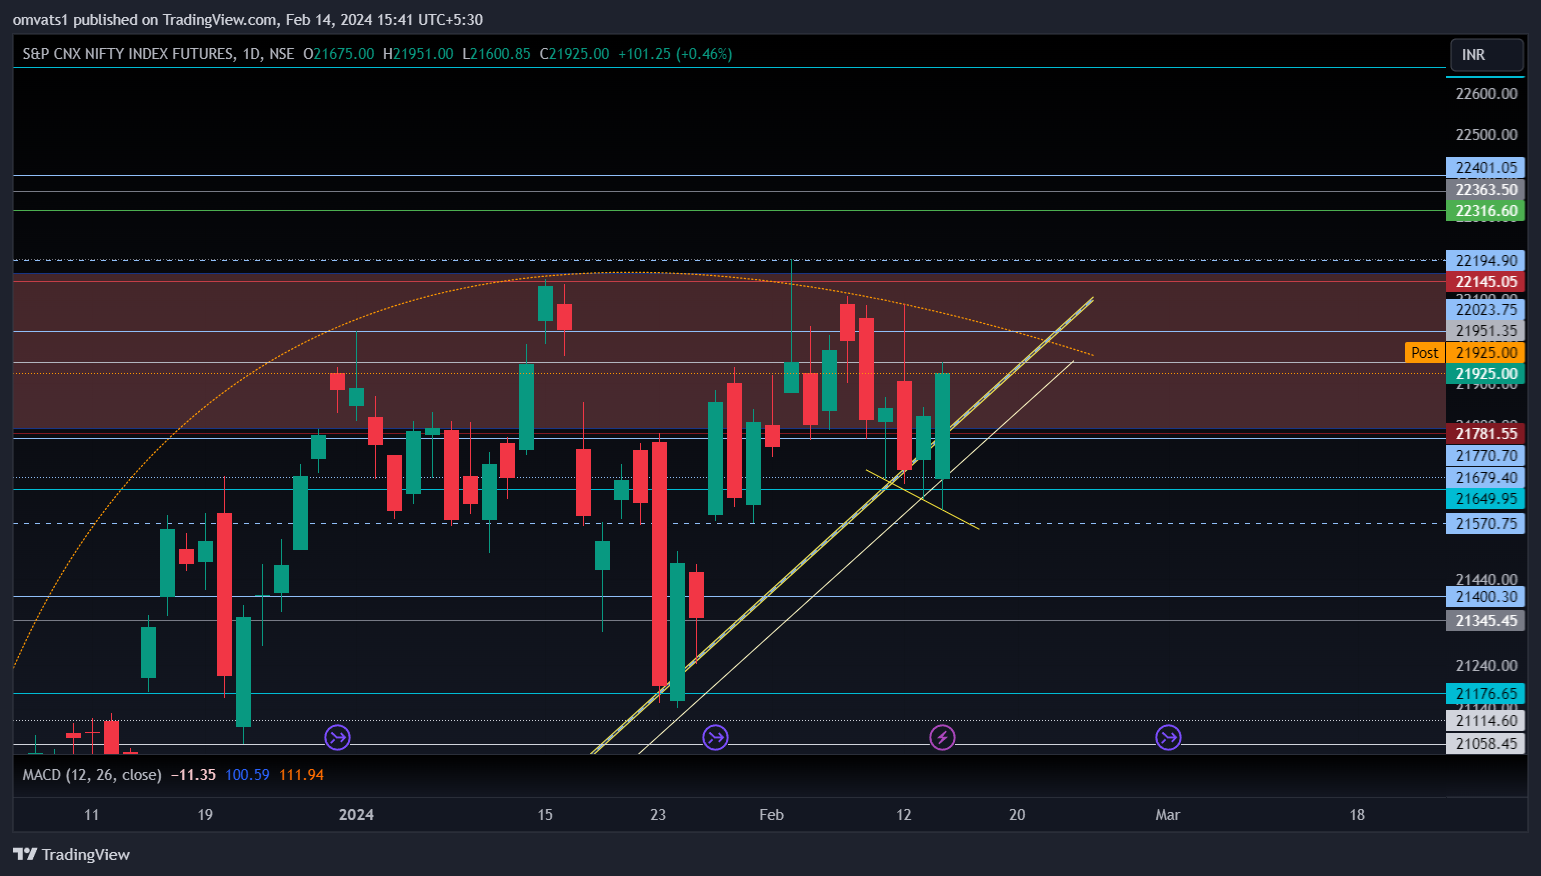1541x876 pixels.
Task: Select the green 22316.60 price tag
Action: pos(1485,211)
